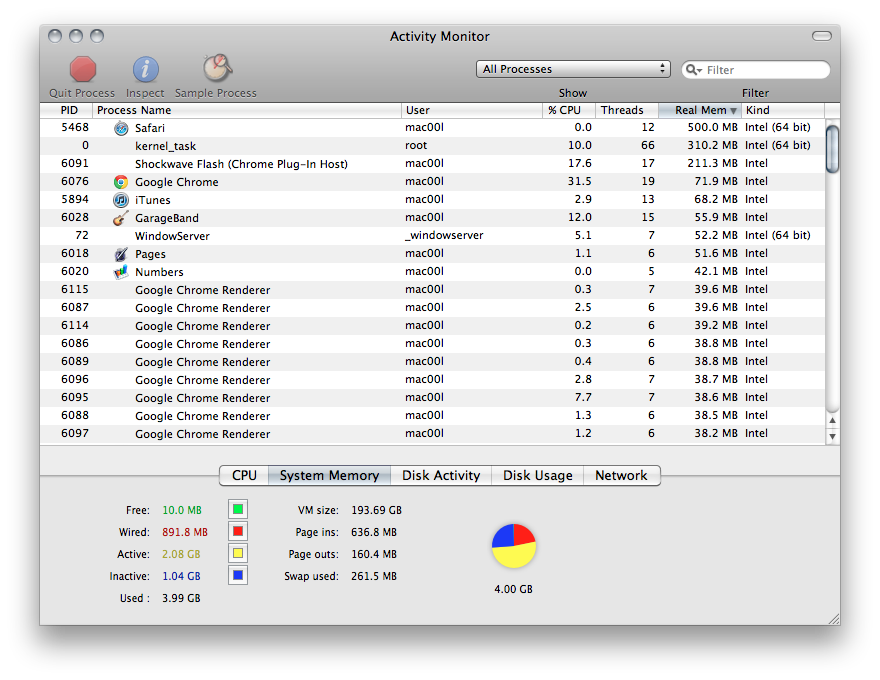Click the Numbers app icon
The image size is (880, 680).
(x=121, y=272)
